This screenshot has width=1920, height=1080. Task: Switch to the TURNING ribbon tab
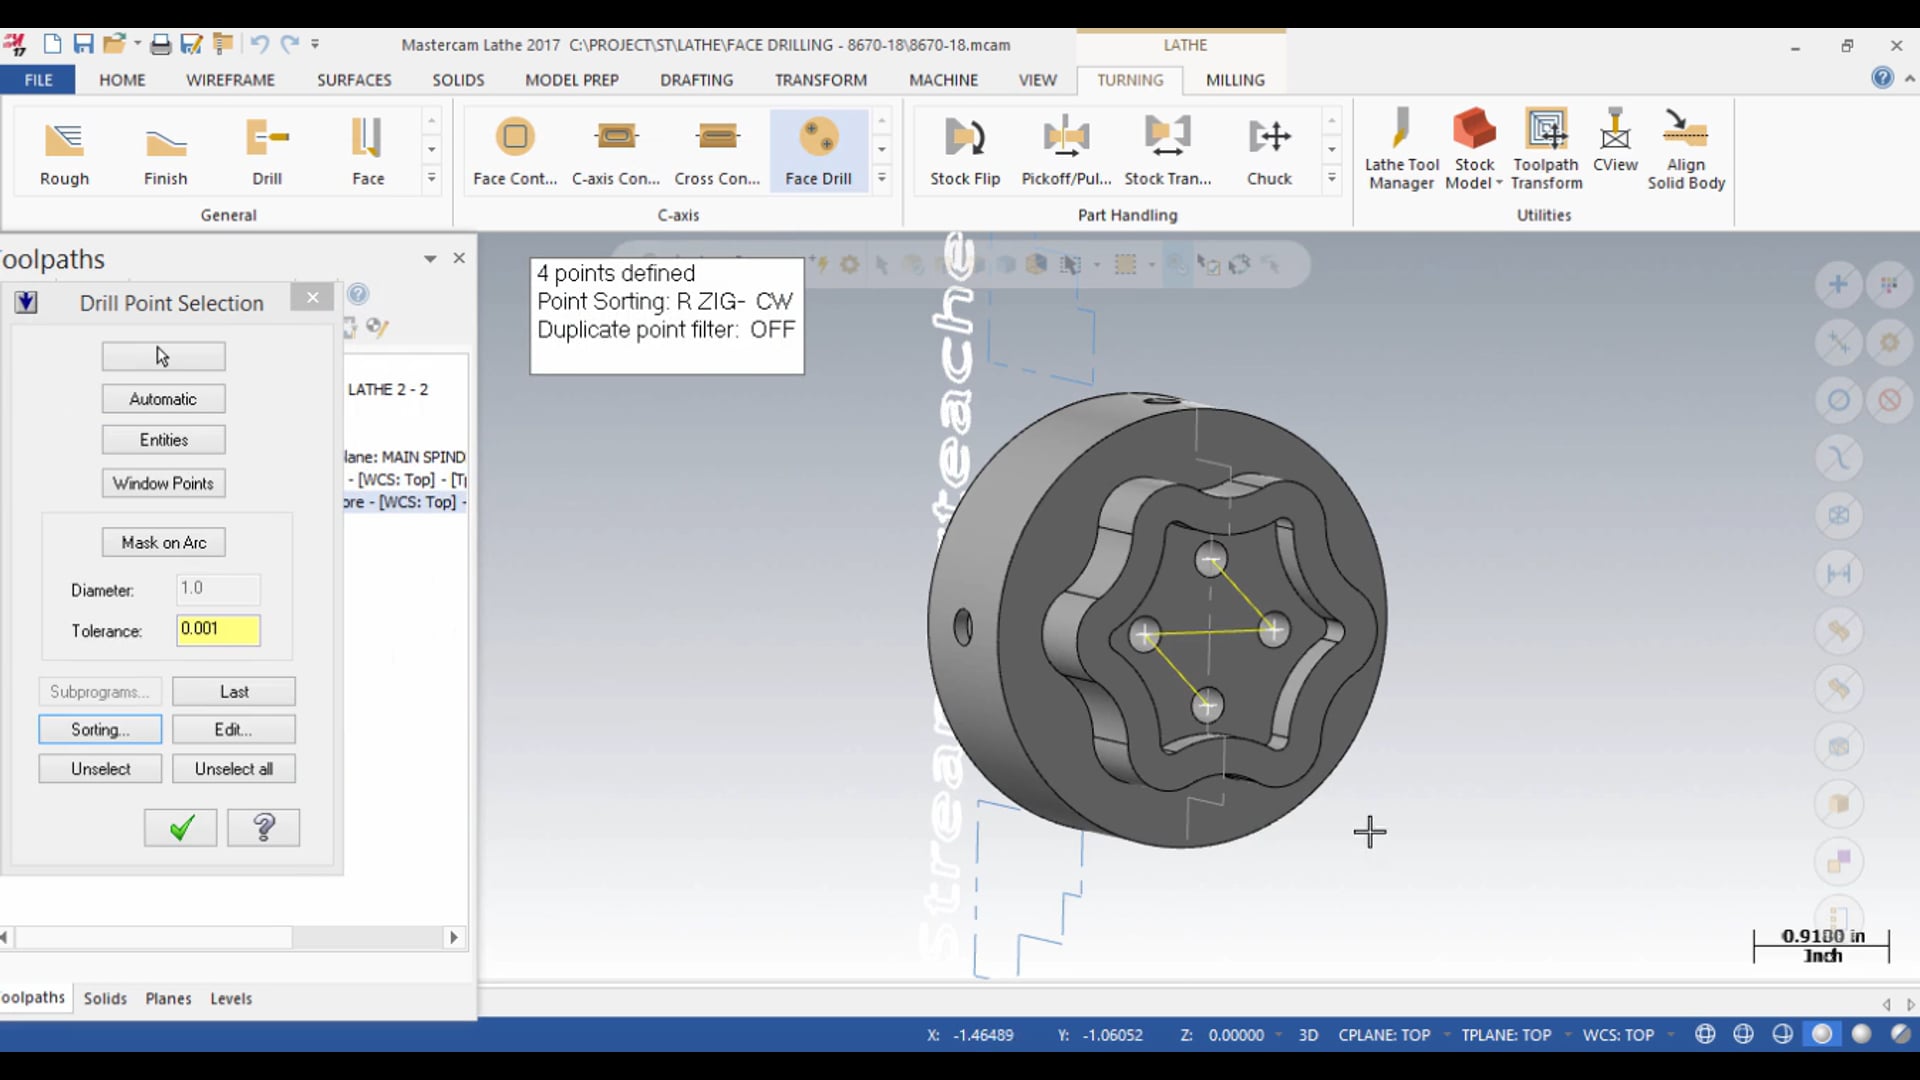1130,79
